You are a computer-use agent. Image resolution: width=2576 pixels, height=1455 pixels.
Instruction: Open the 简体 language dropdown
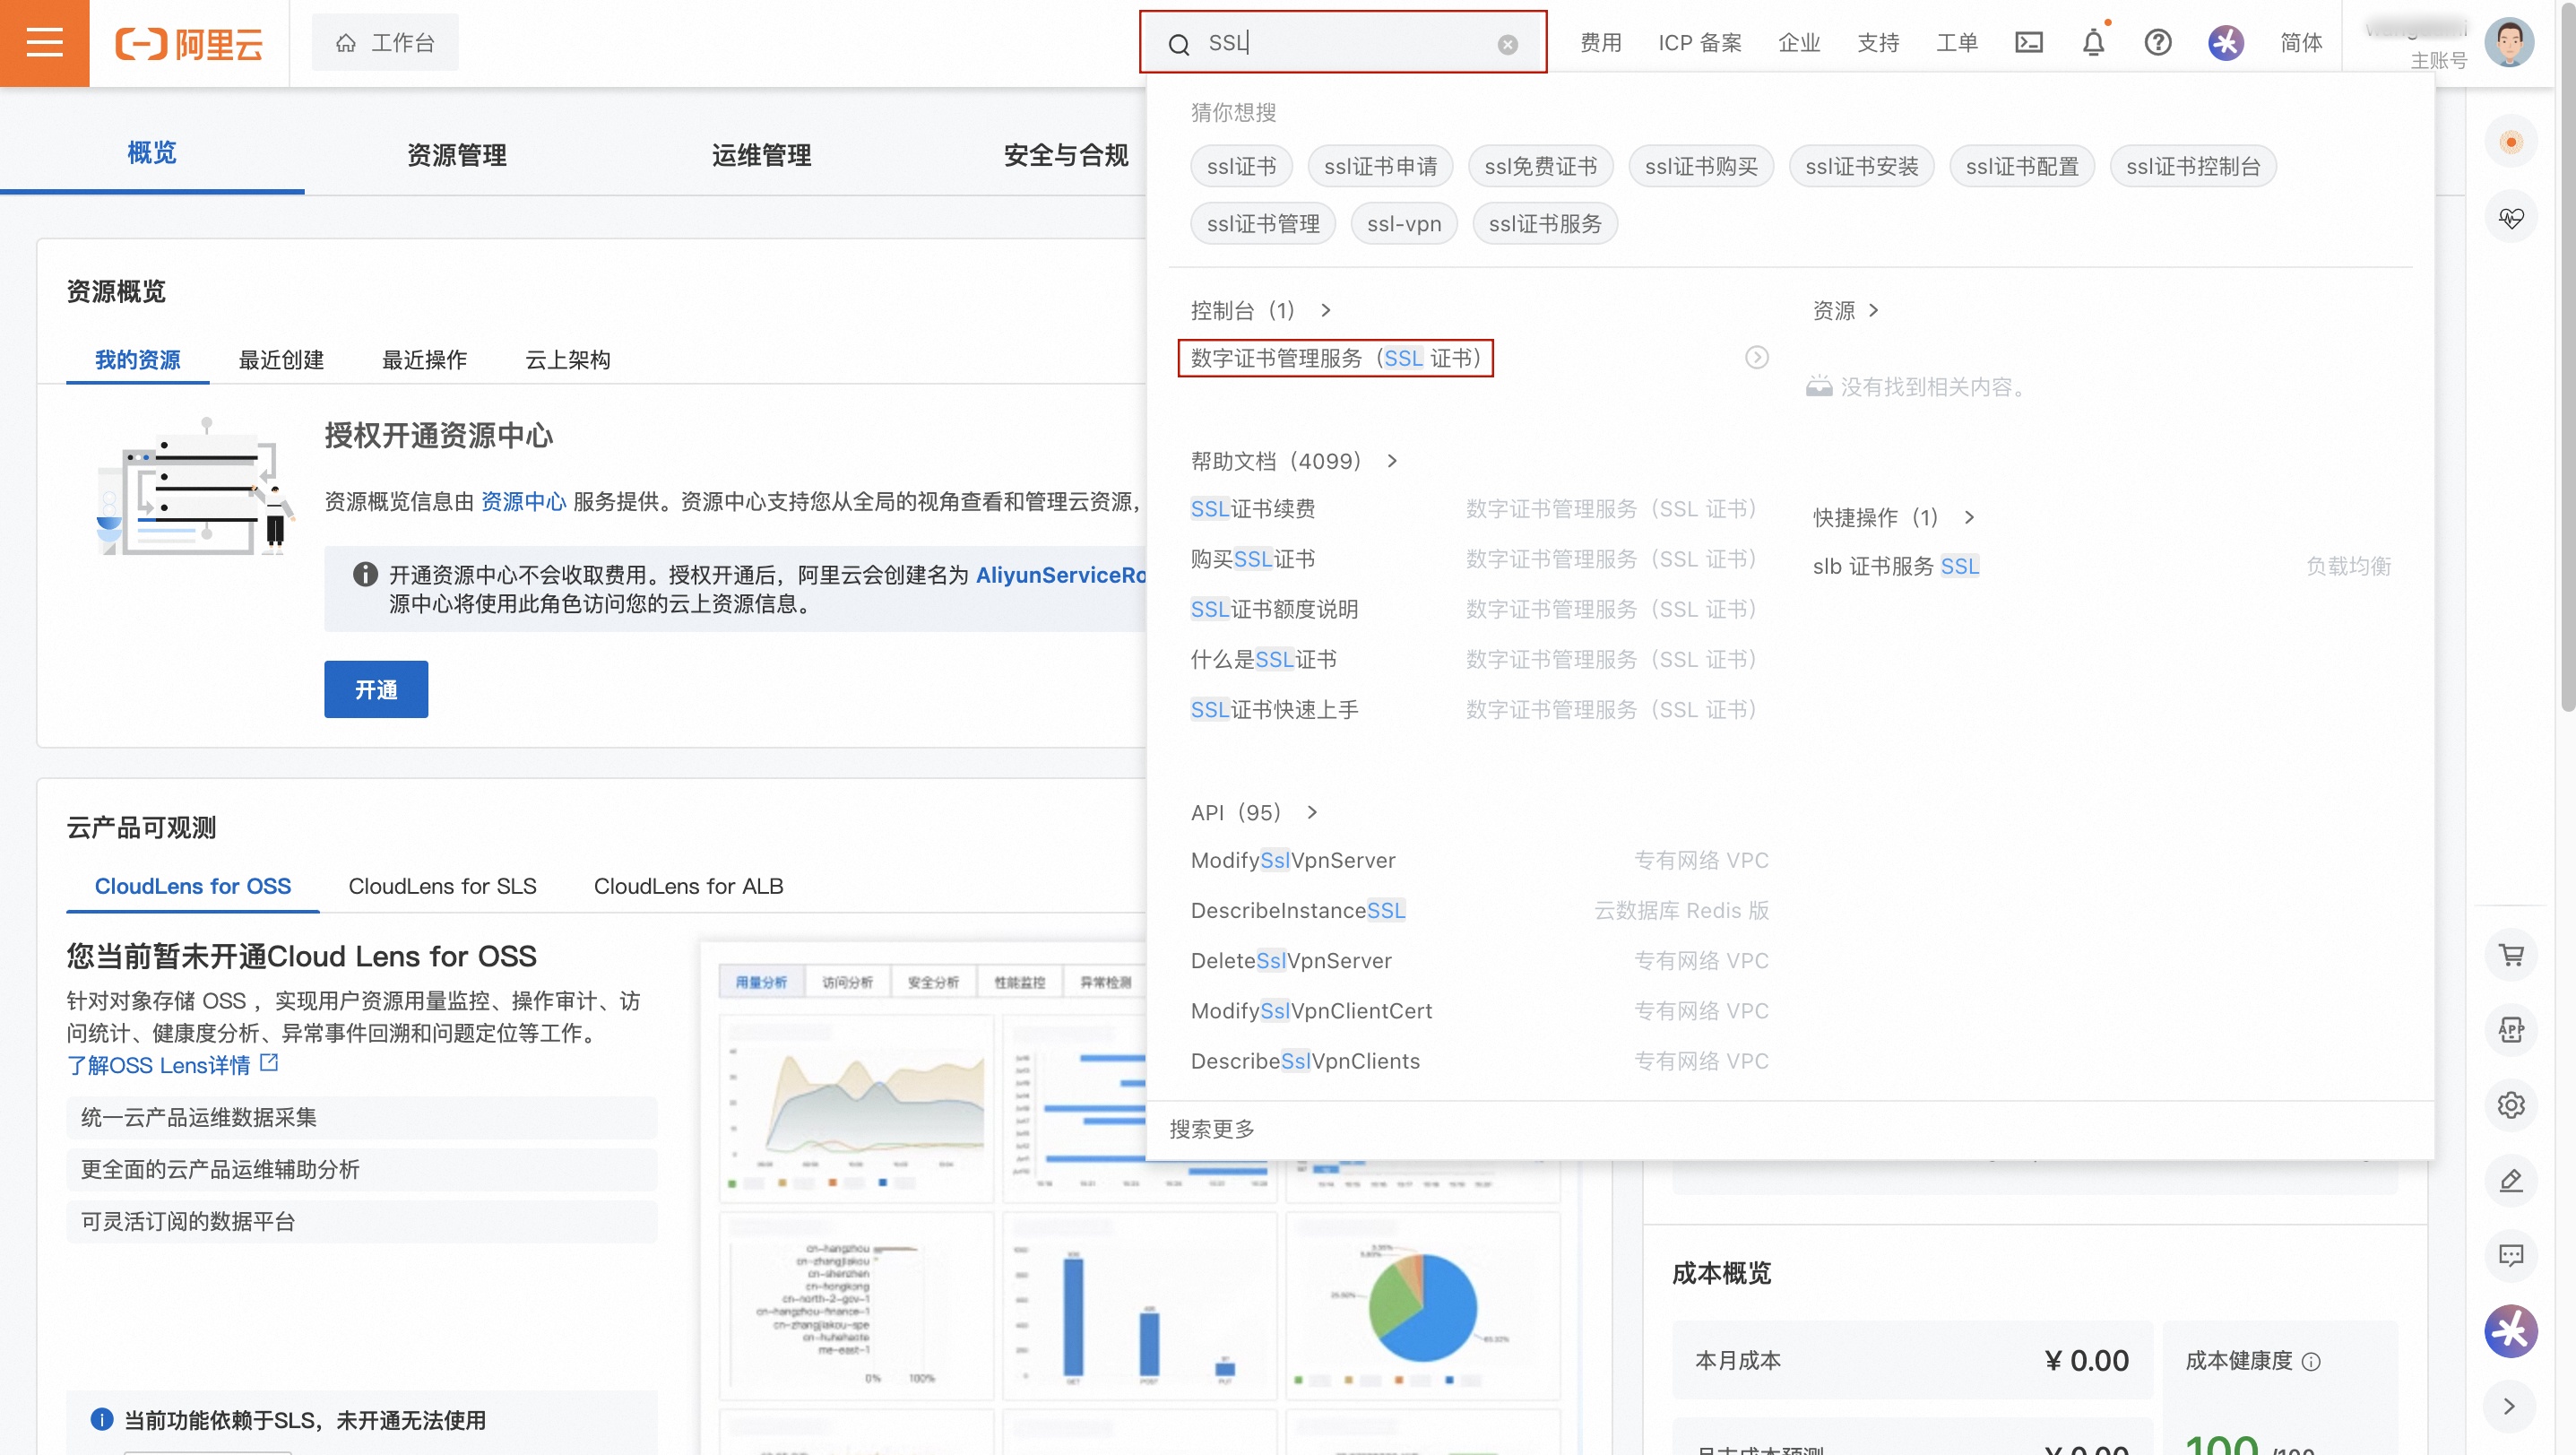click(2301, 43)
